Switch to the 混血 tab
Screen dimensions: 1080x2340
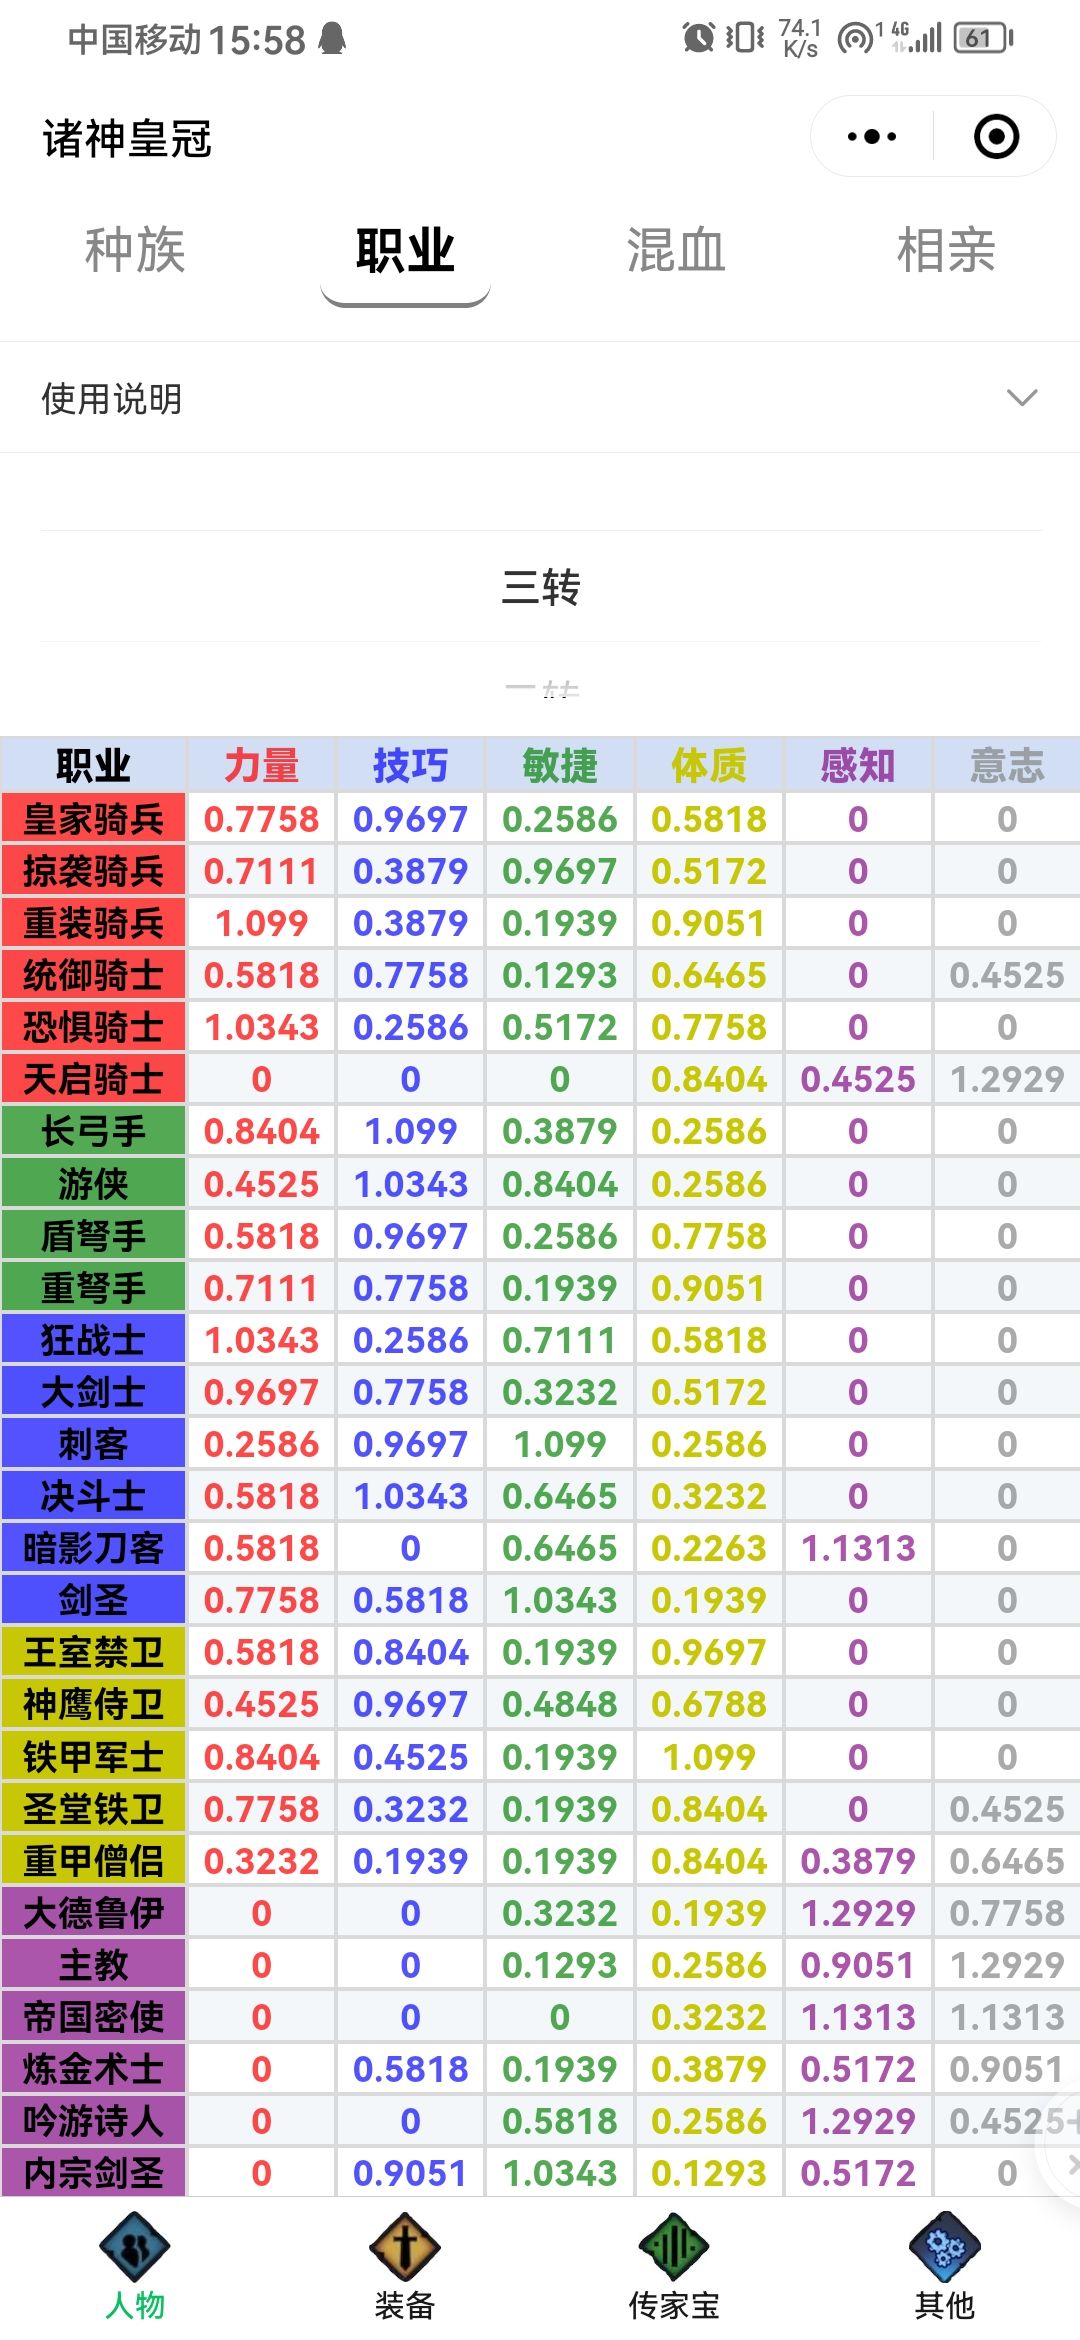pos(675,250)
